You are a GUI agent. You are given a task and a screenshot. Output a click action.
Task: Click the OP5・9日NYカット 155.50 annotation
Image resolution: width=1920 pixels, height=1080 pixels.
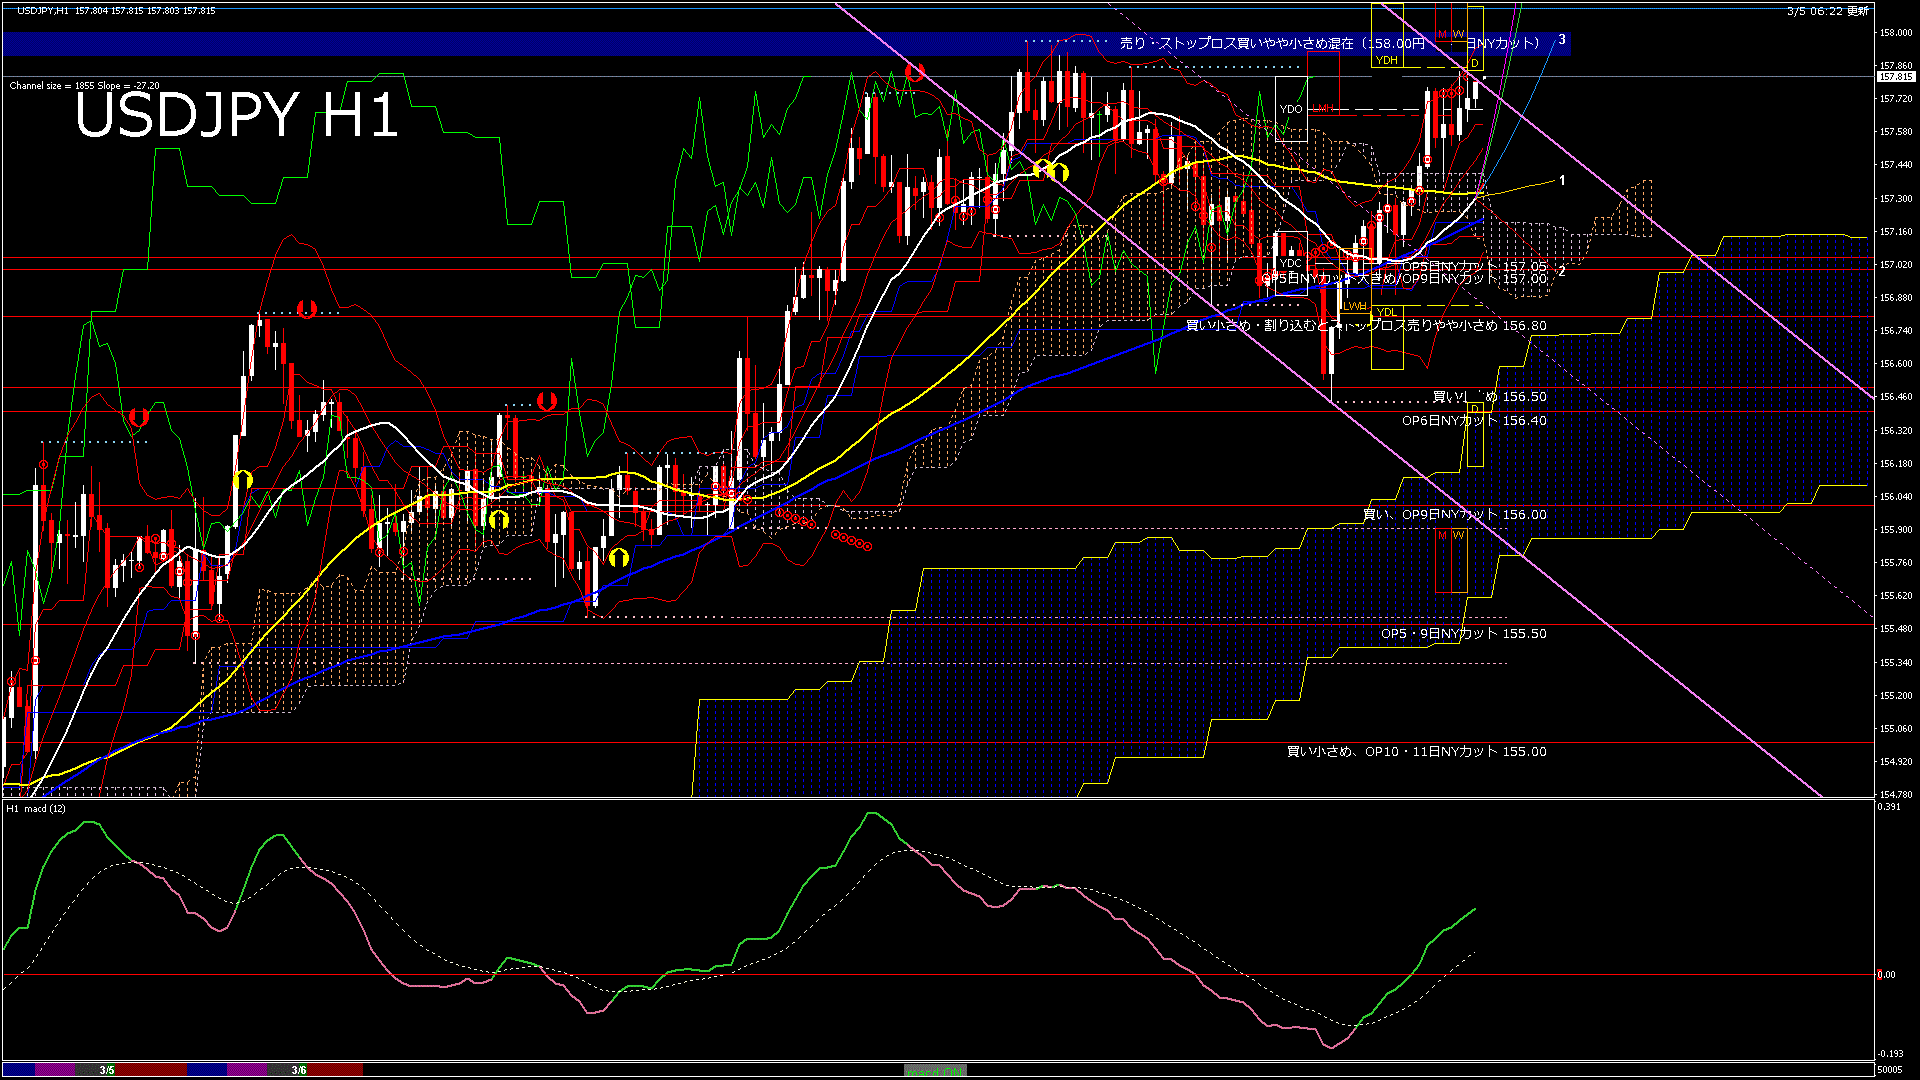[1463, 634]
